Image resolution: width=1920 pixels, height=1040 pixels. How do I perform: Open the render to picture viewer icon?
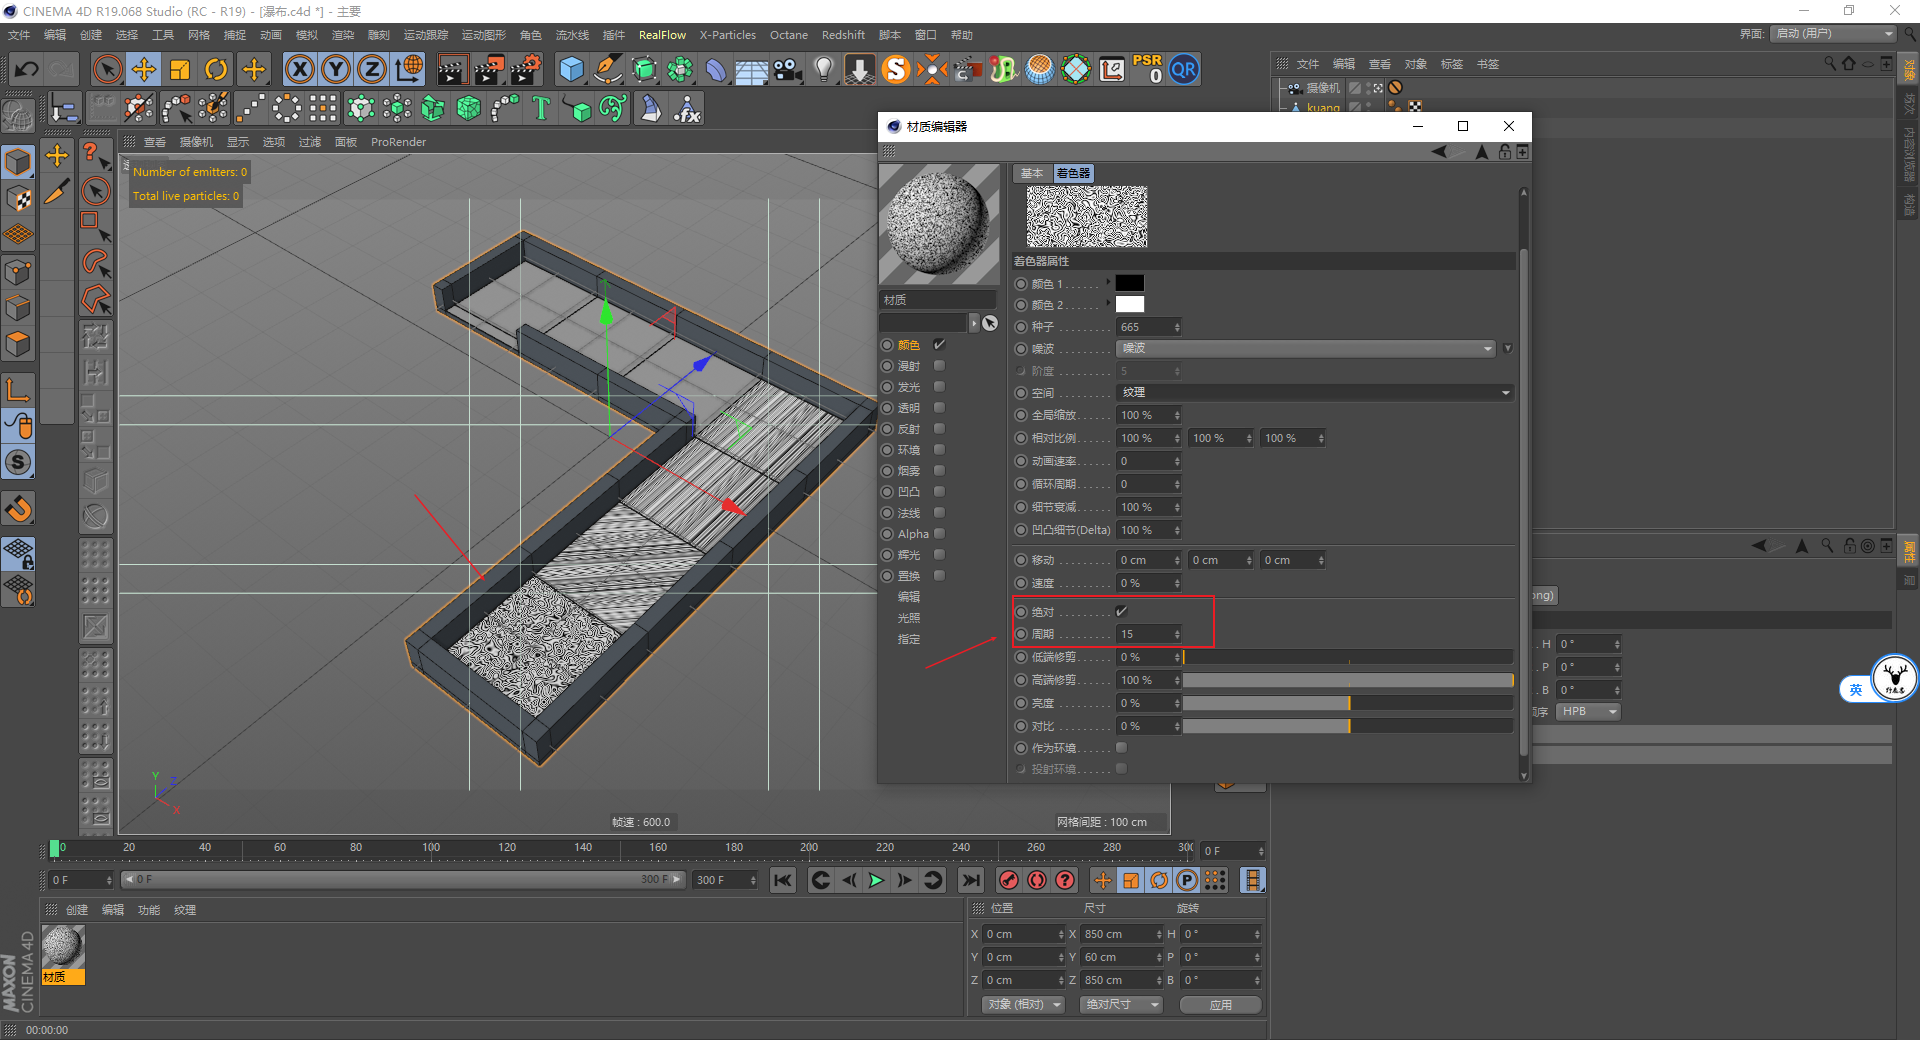click(489, 69)
